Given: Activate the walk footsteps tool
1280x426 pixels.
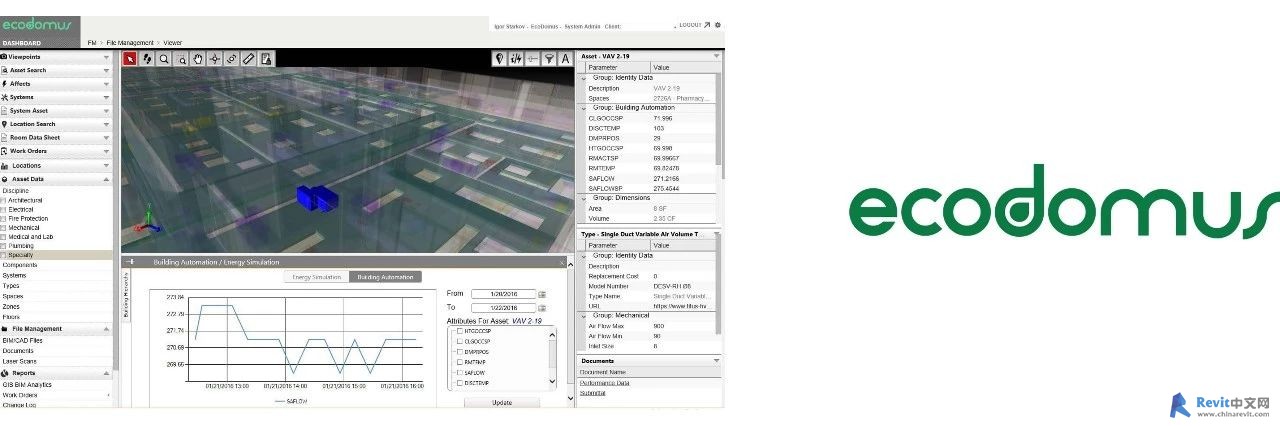Looking at the screenshot, I should point(146,59).
